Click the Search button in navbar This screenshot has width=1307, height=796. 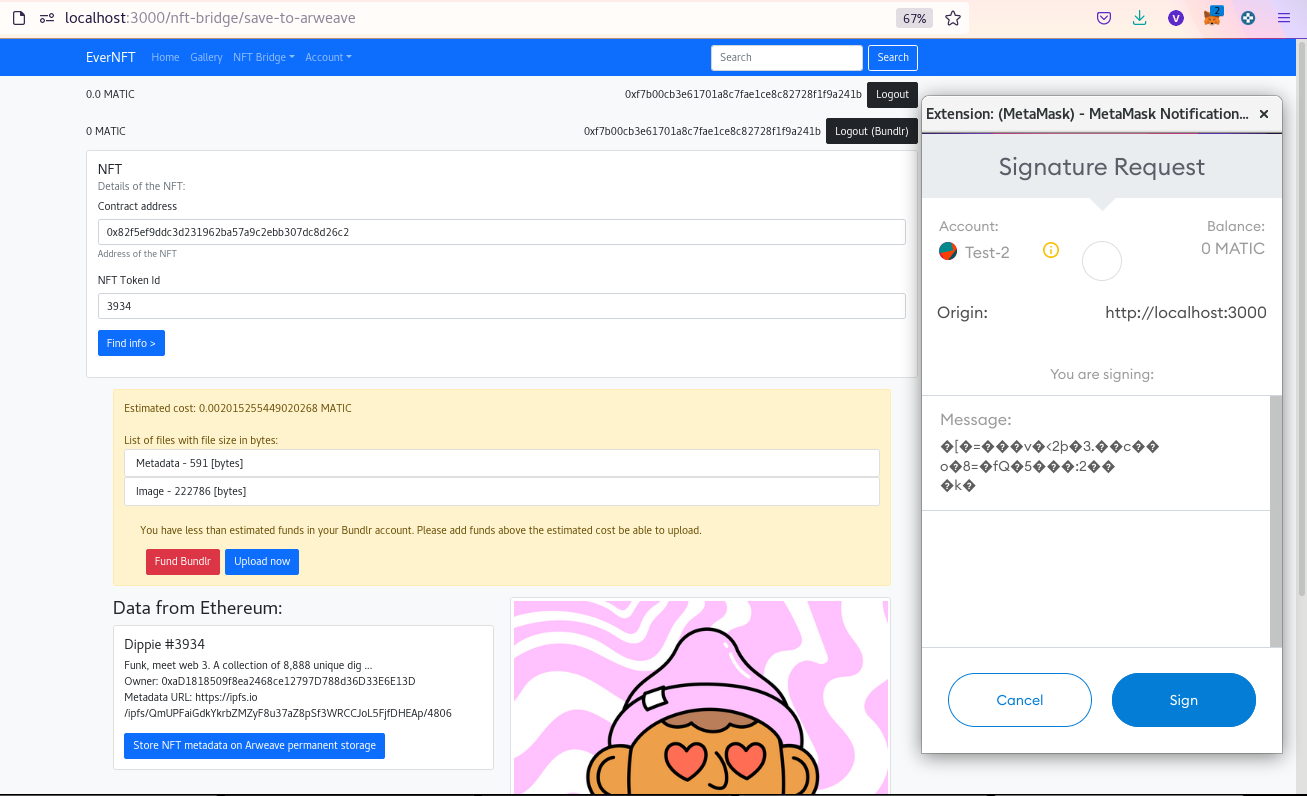point(893,57)
